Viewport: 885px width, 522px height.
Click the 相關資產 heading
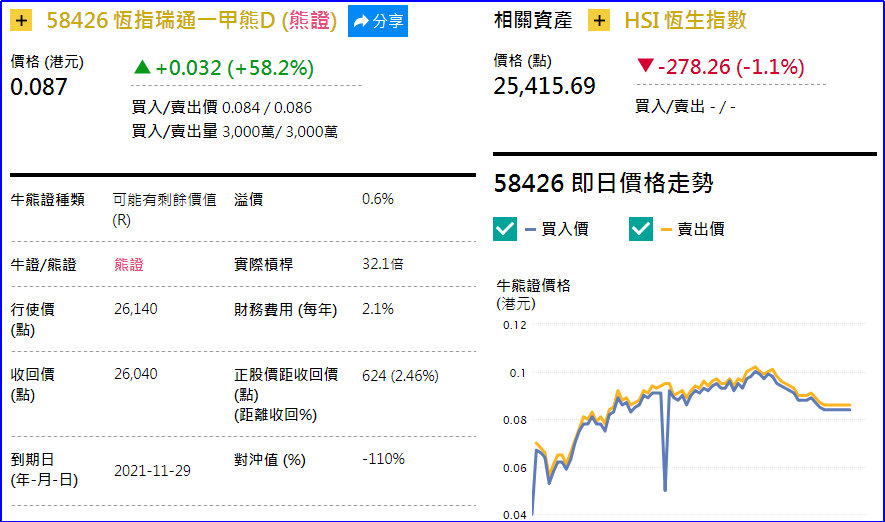coord(533,20)
